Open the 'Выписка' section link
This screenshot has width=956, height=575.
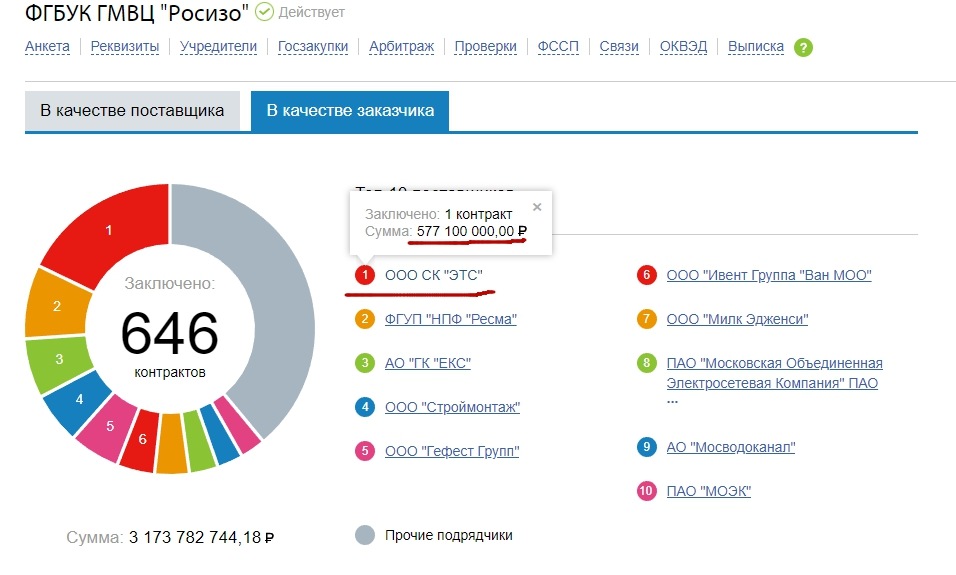click(756, 46)
